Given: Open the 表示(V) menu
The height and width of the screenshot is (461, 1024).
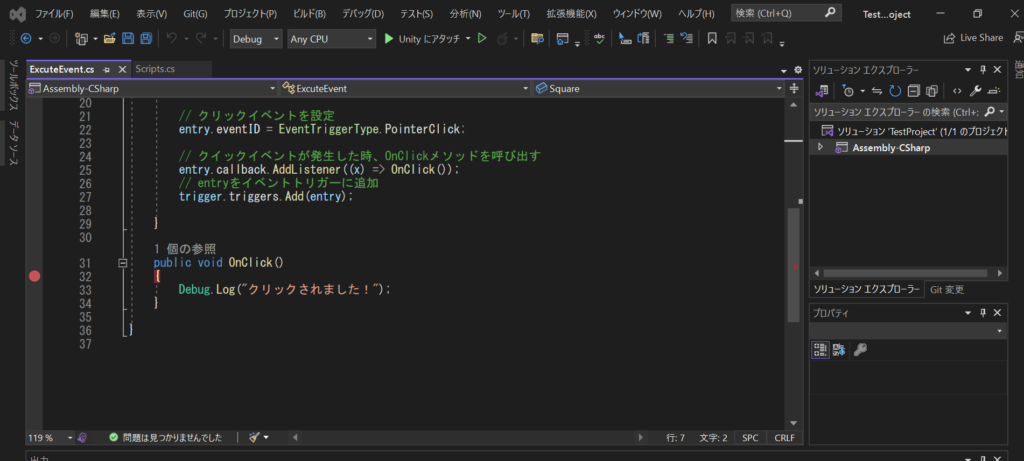Looking at the screenshot, I should (152, 14).
